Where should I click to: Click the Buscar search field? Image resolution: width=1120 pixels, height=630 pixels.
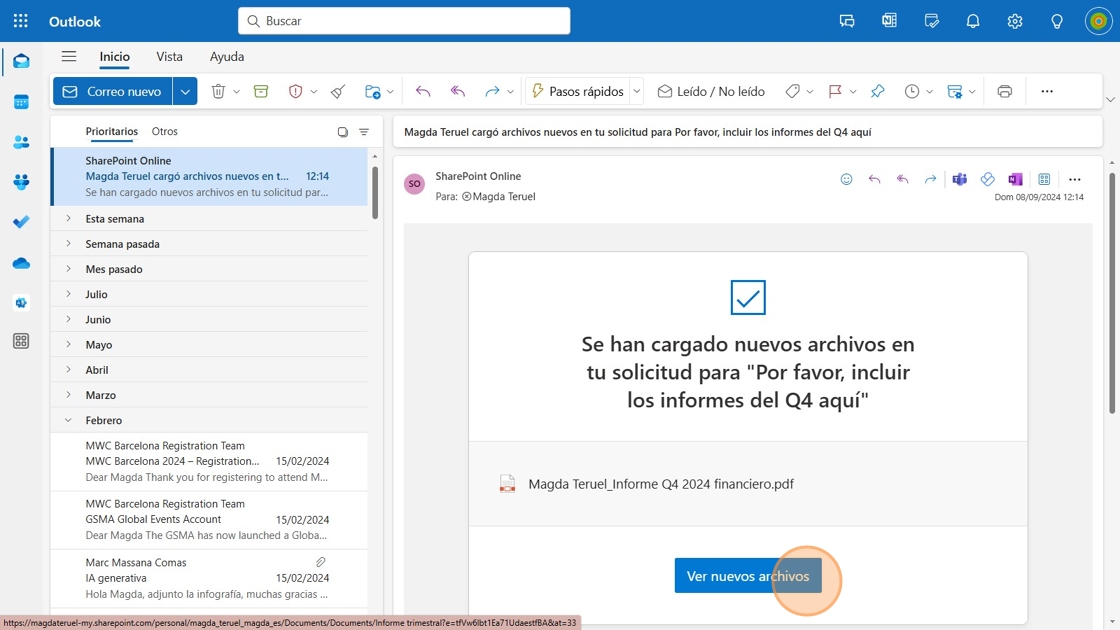(404, 21)
